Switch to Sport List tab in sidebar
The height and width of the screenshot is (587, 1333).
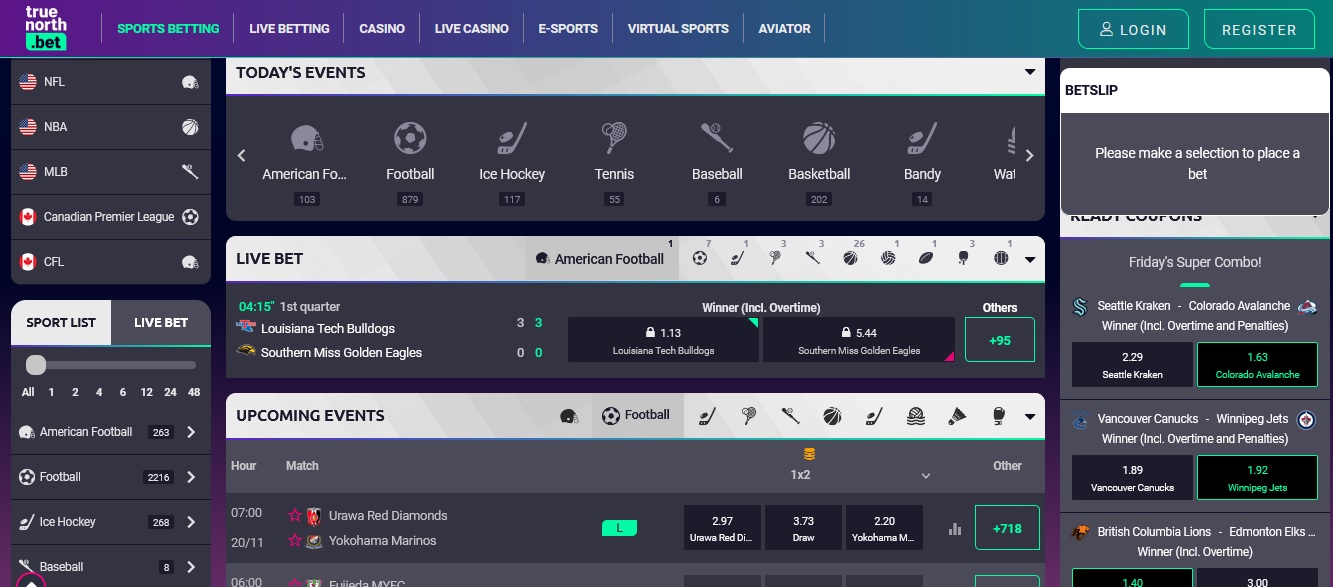pyautogui.click(x=61, y=323)
